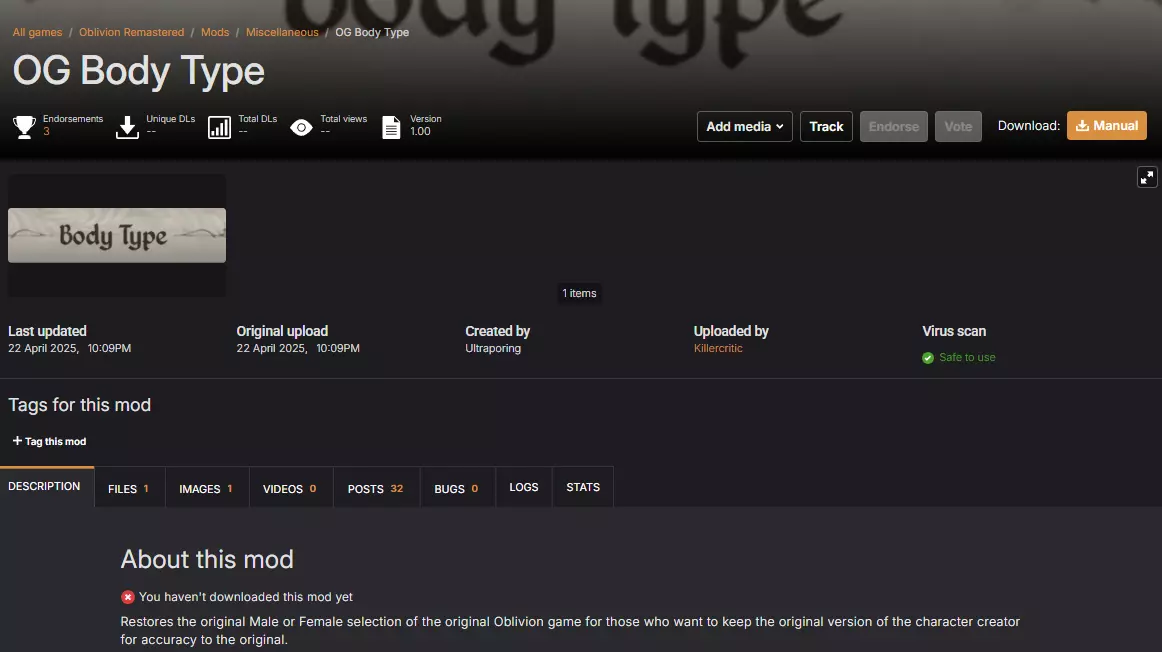1162x652 pixels.
Task: Open the Mods breadcrumb link
Action: point(215,33)
